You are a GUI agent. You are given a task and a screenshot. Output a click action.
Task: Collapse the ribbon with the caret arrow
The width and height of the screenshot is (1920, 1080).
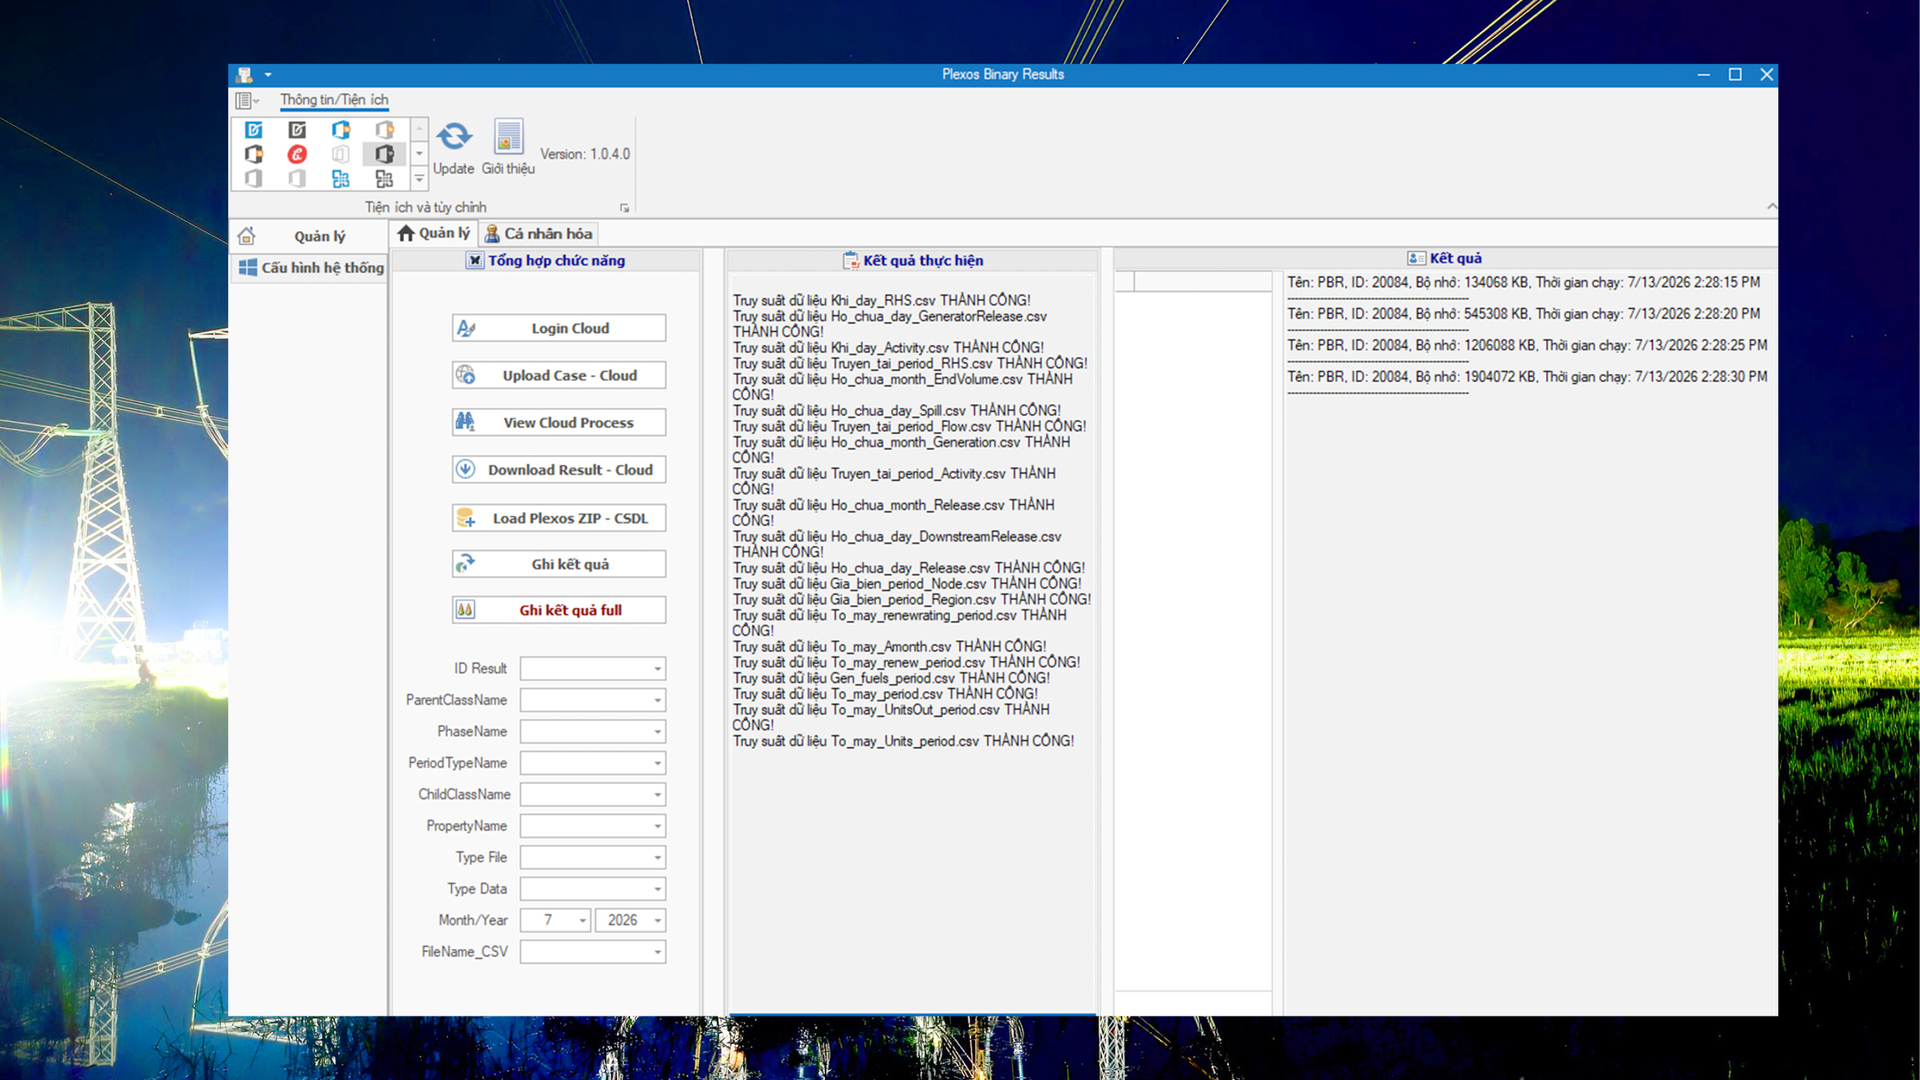tap(1771, 206)
